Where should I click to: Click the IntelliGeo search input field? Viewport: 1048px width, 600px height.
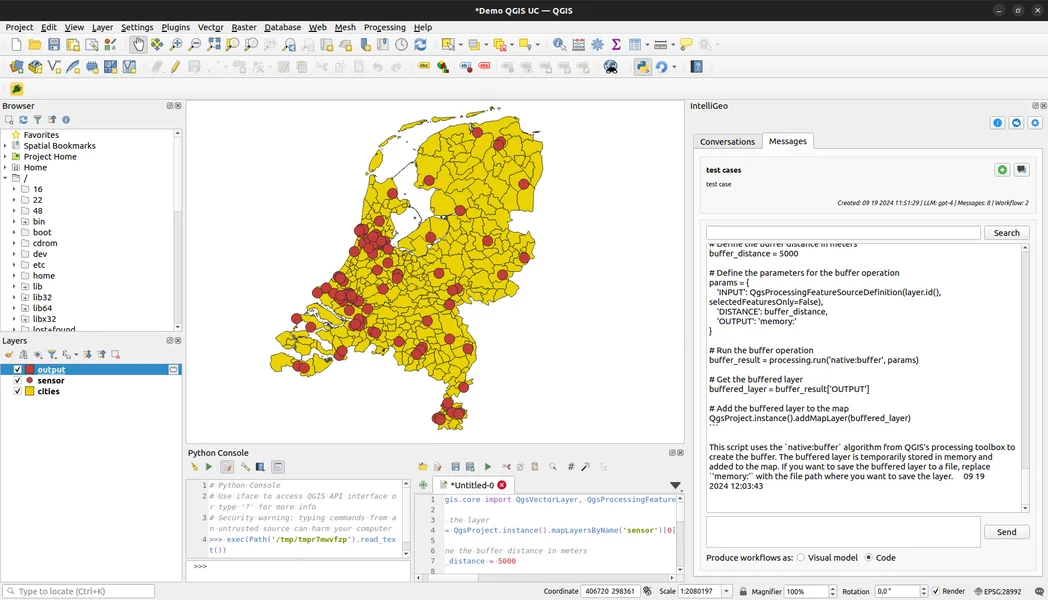click(843, 233)
